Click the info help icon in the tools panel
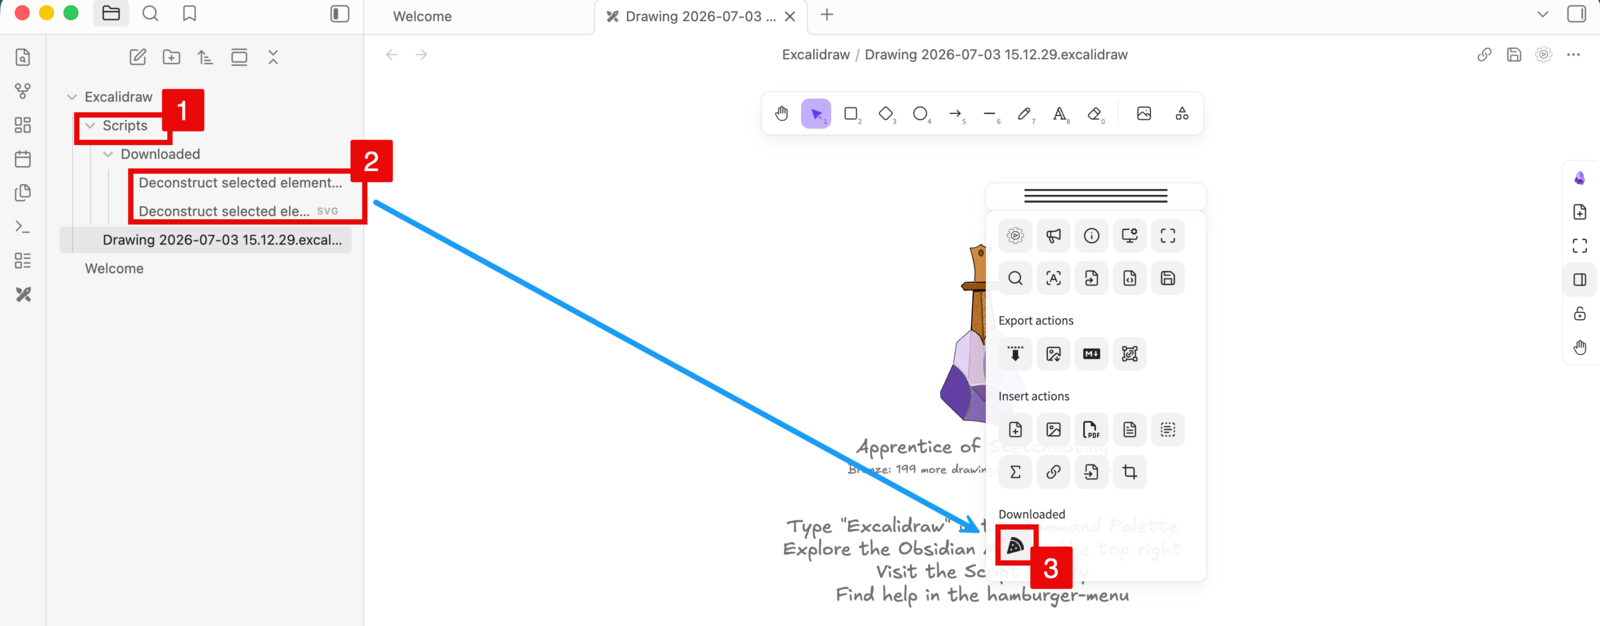Image resolution: width=1600 pixels, height=626 pixels. click(x=1092, y=236)
